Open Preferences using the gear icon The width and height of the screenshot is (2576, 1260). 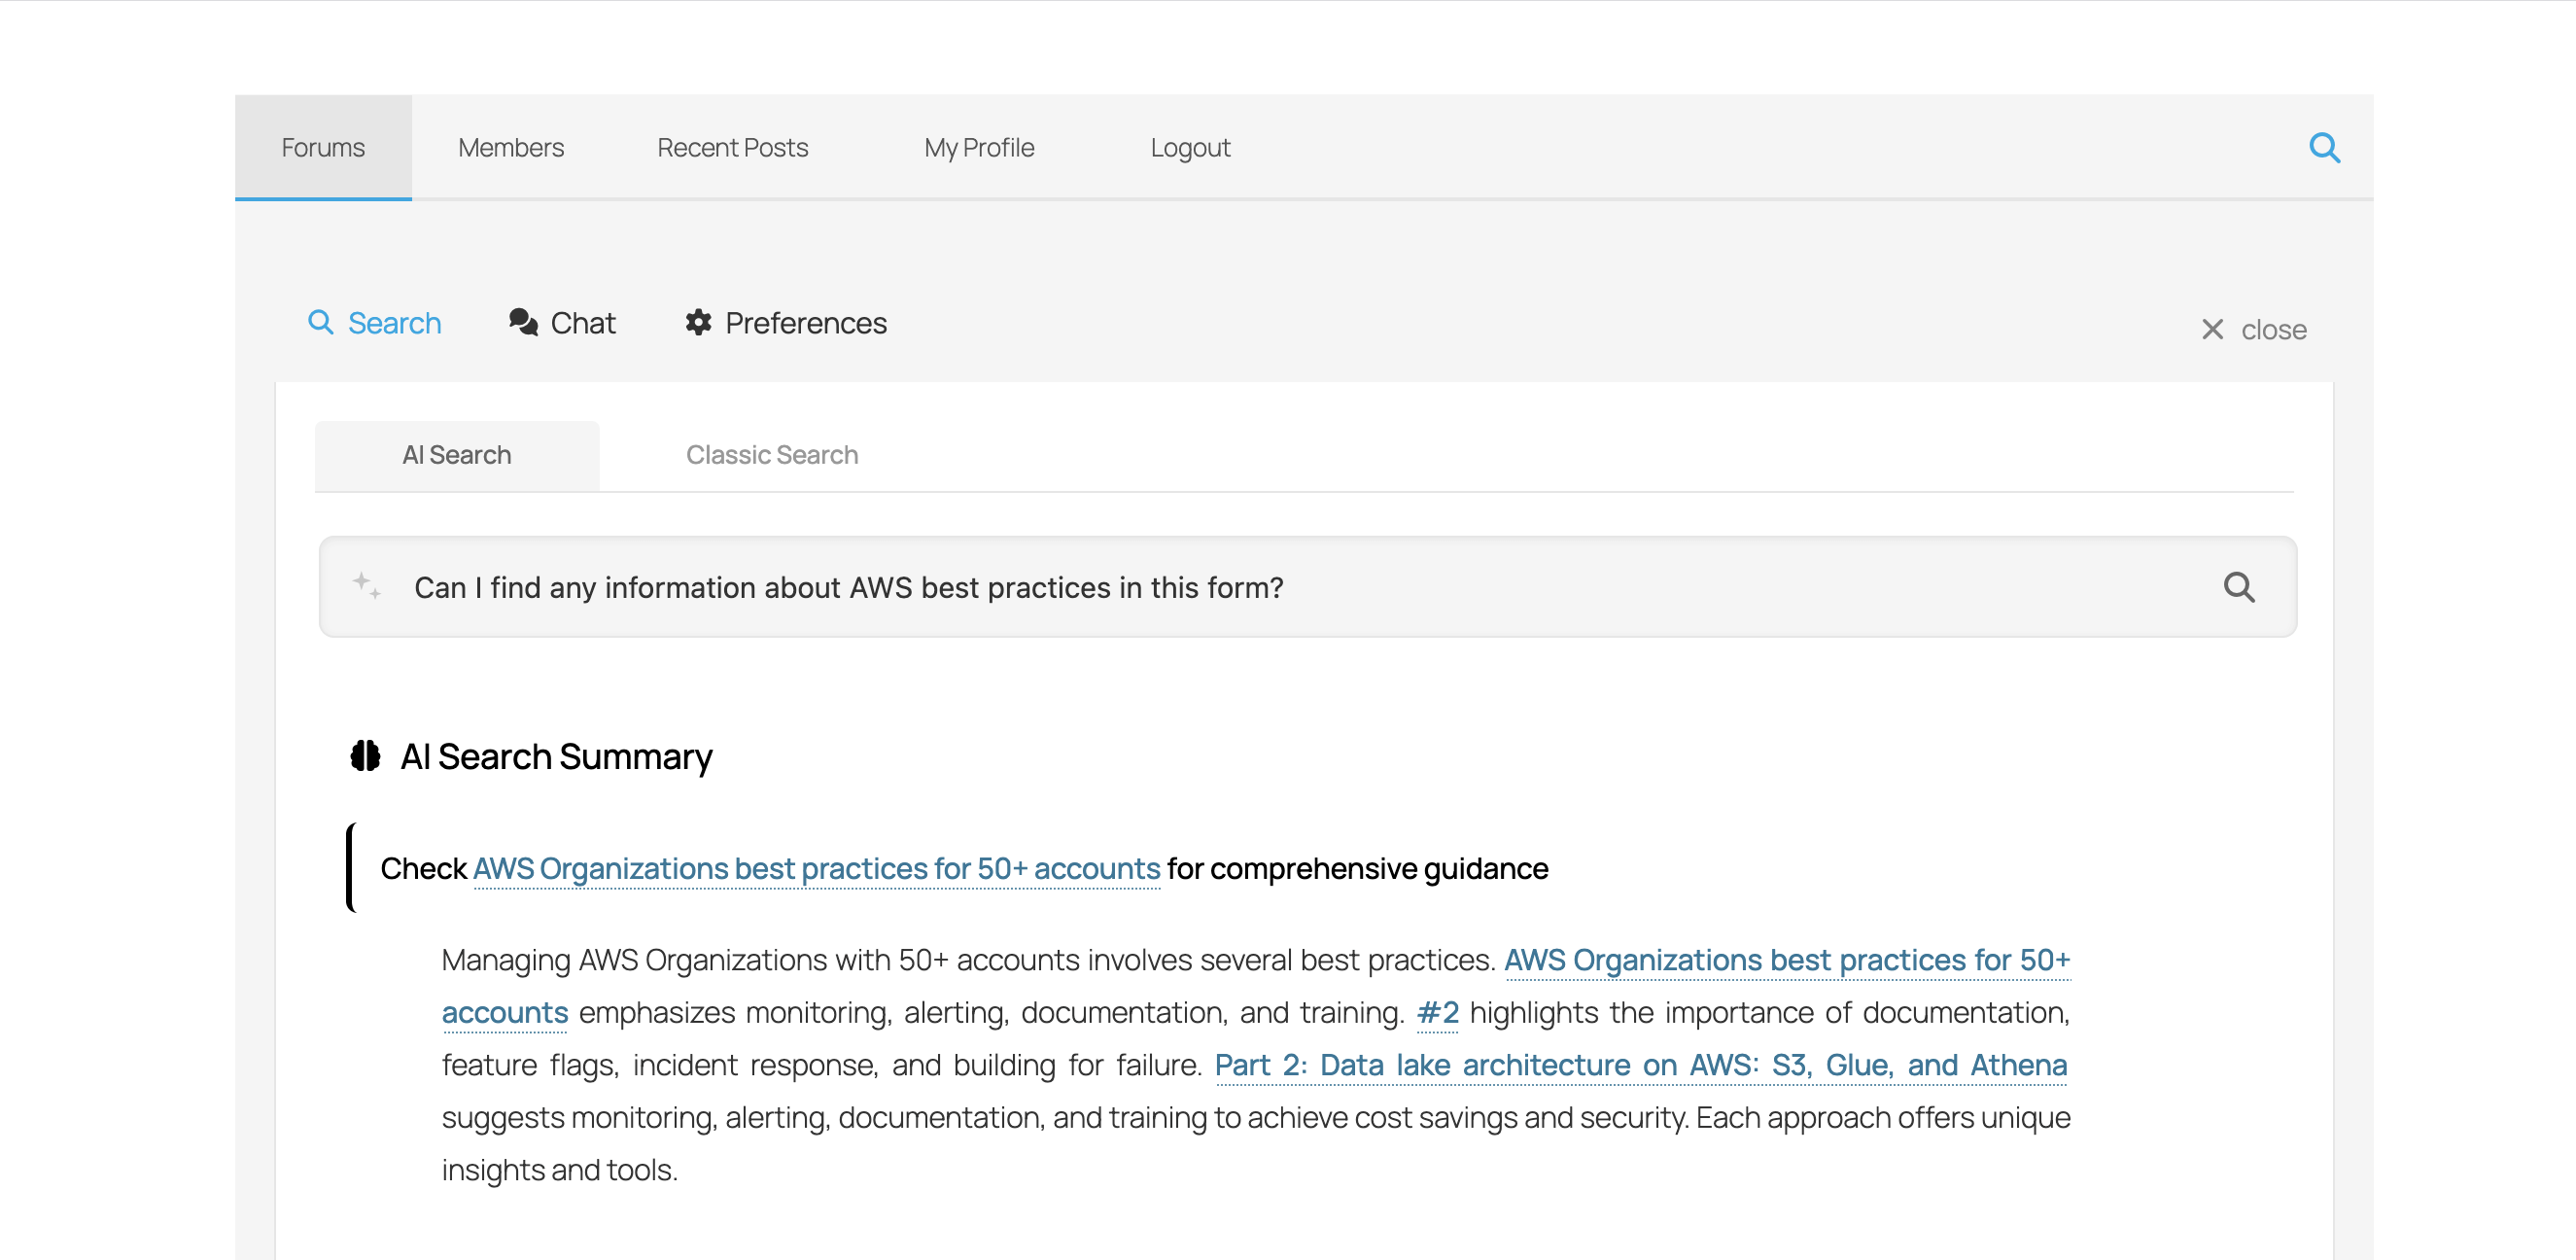(697, 322)
